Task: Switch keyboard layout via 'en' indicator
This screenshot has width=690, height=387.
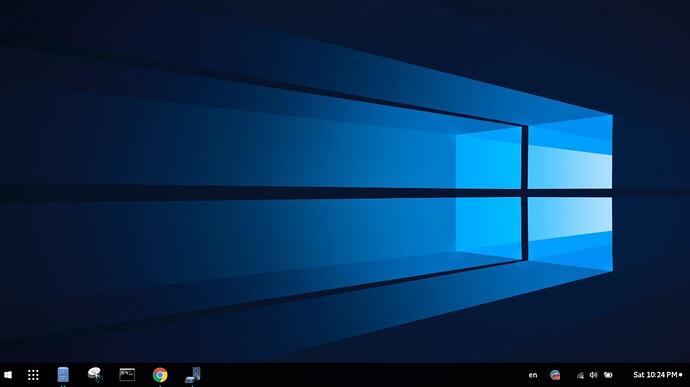Action: [x=533, y=375]
